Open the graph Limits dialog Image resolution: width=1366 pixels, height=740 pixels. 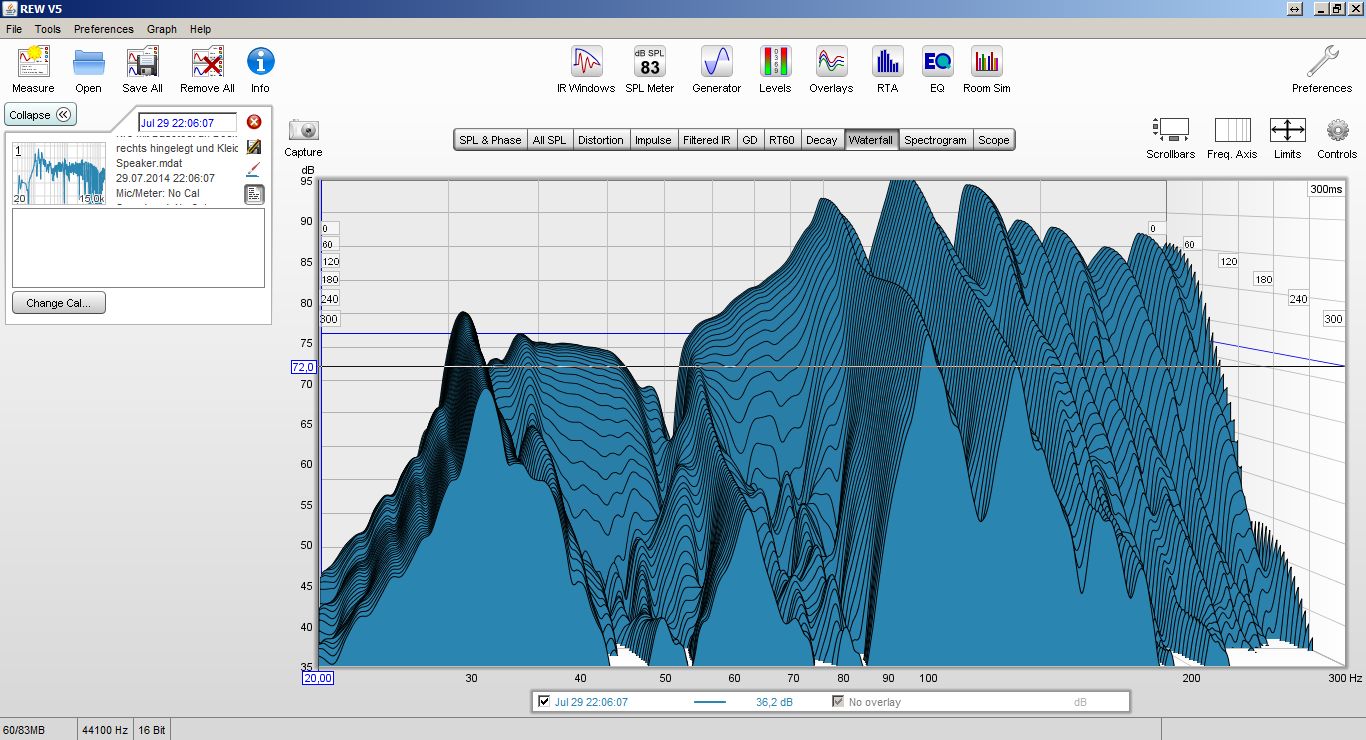(1287, 130)
